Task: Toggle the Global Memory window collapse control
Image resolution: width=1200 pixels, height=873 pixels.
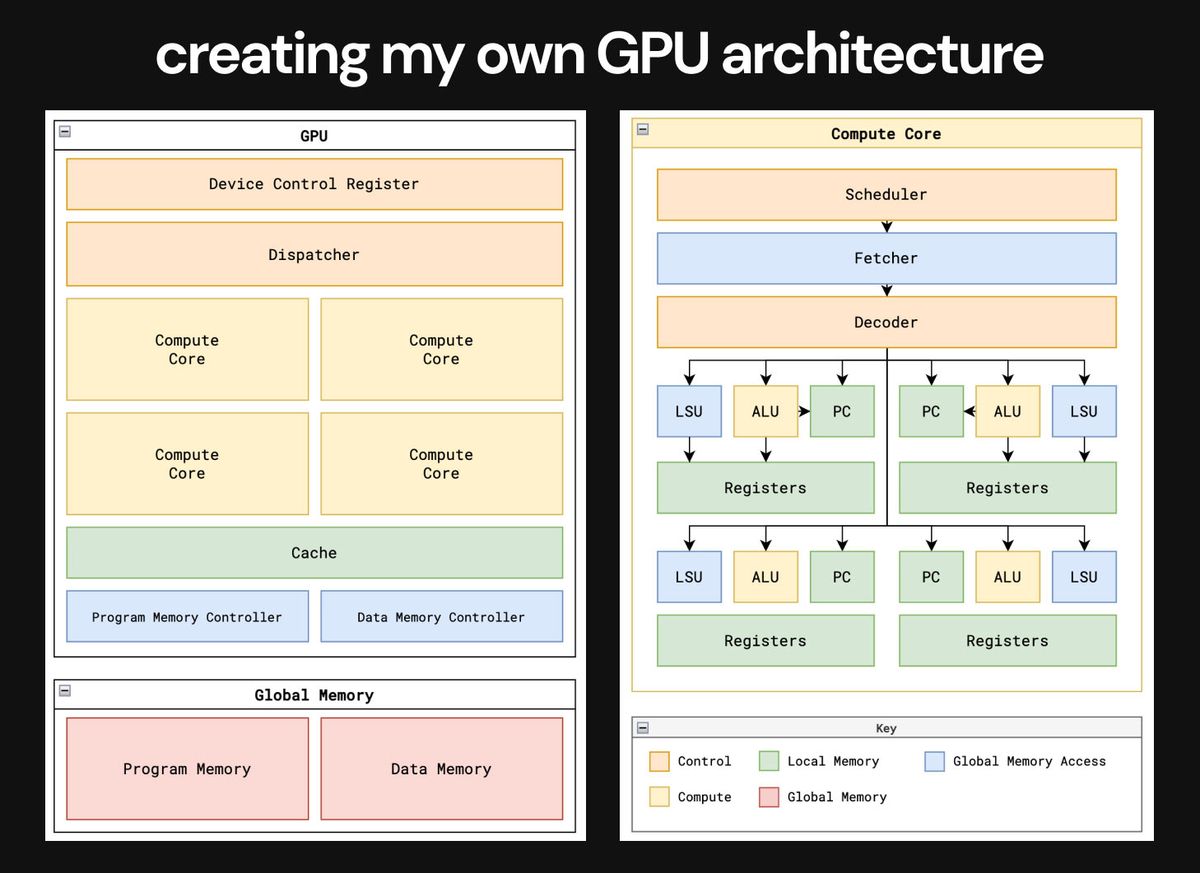Action: [x=64, y=690]
